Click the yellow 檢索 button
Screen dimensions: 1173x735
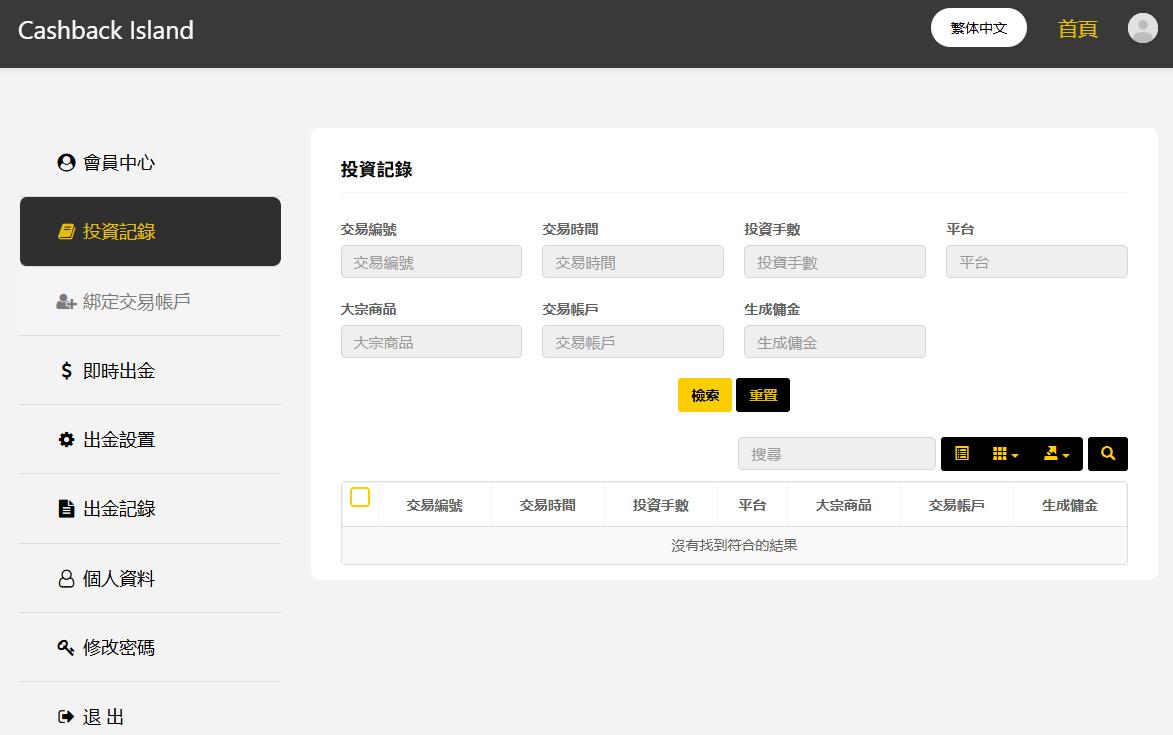click(x=705, y=395)
